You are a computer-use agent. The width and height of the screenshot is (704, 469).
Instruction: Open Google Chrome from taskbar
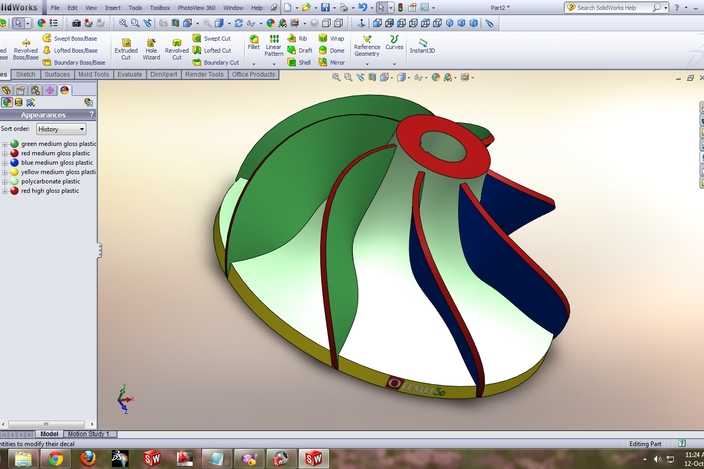coord(55,459)
